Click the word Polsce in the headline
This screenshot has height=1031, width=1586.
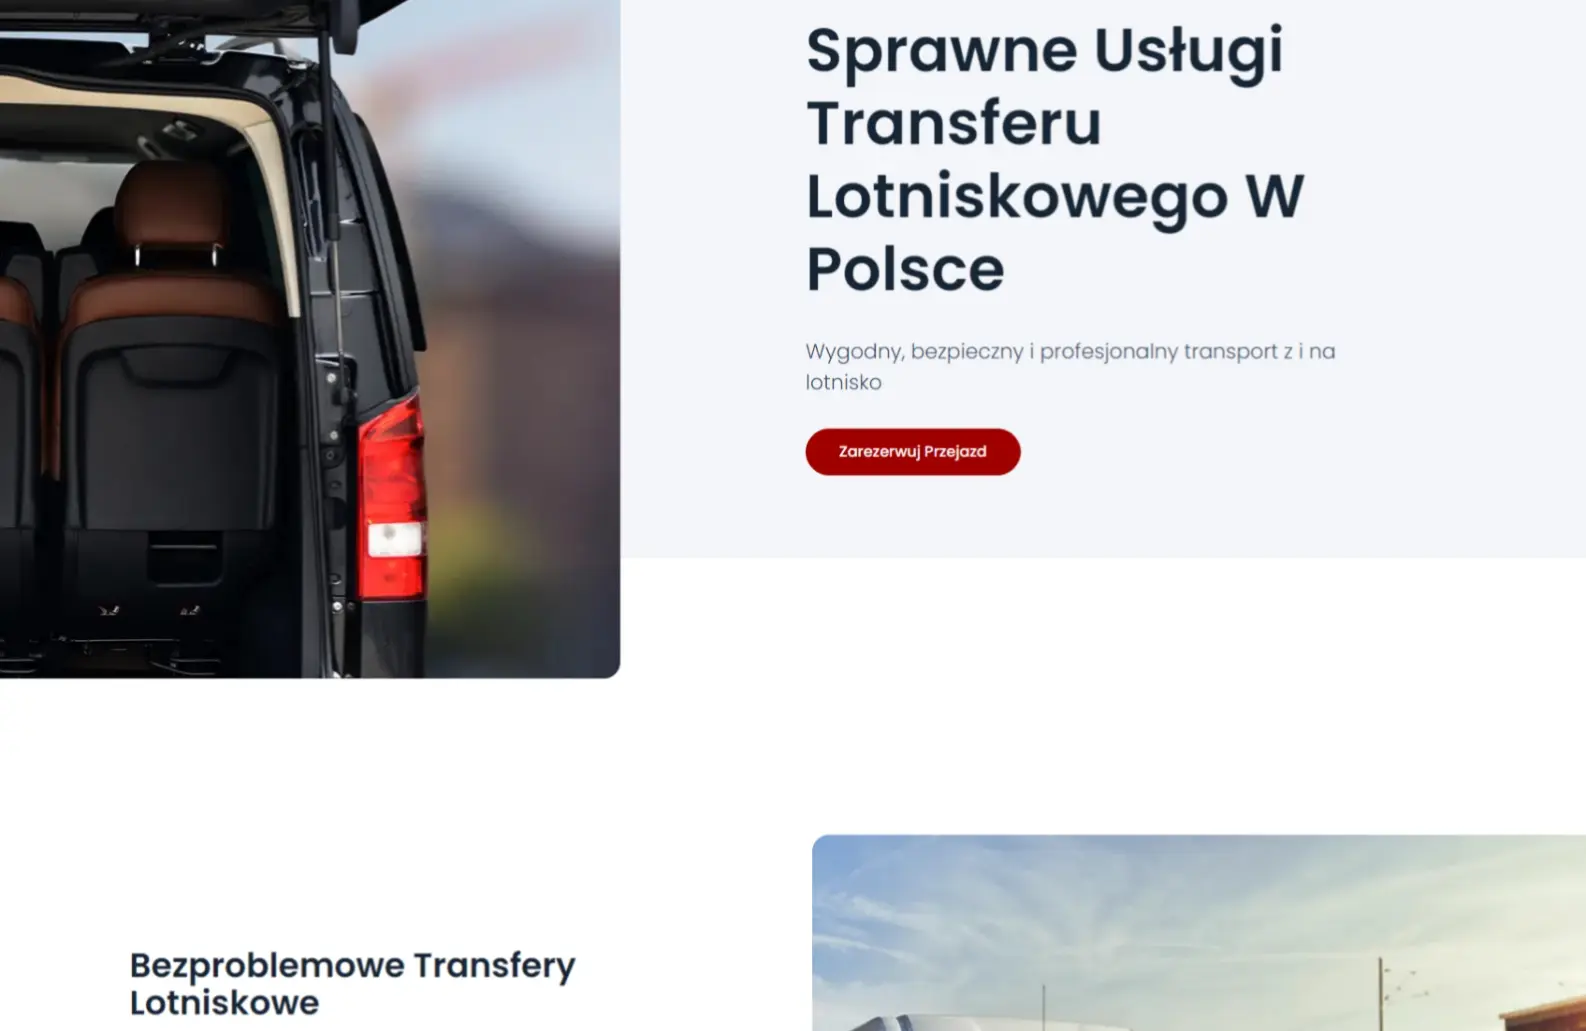coord(905,269)
